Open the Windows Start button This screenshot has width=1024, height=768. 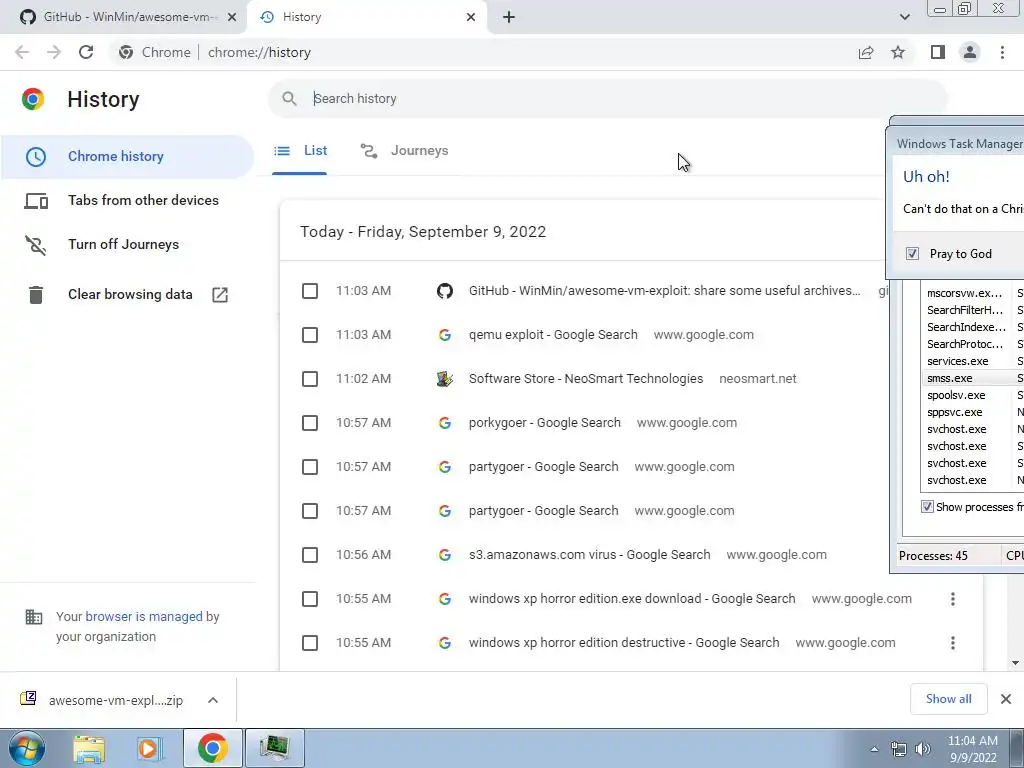27,748
